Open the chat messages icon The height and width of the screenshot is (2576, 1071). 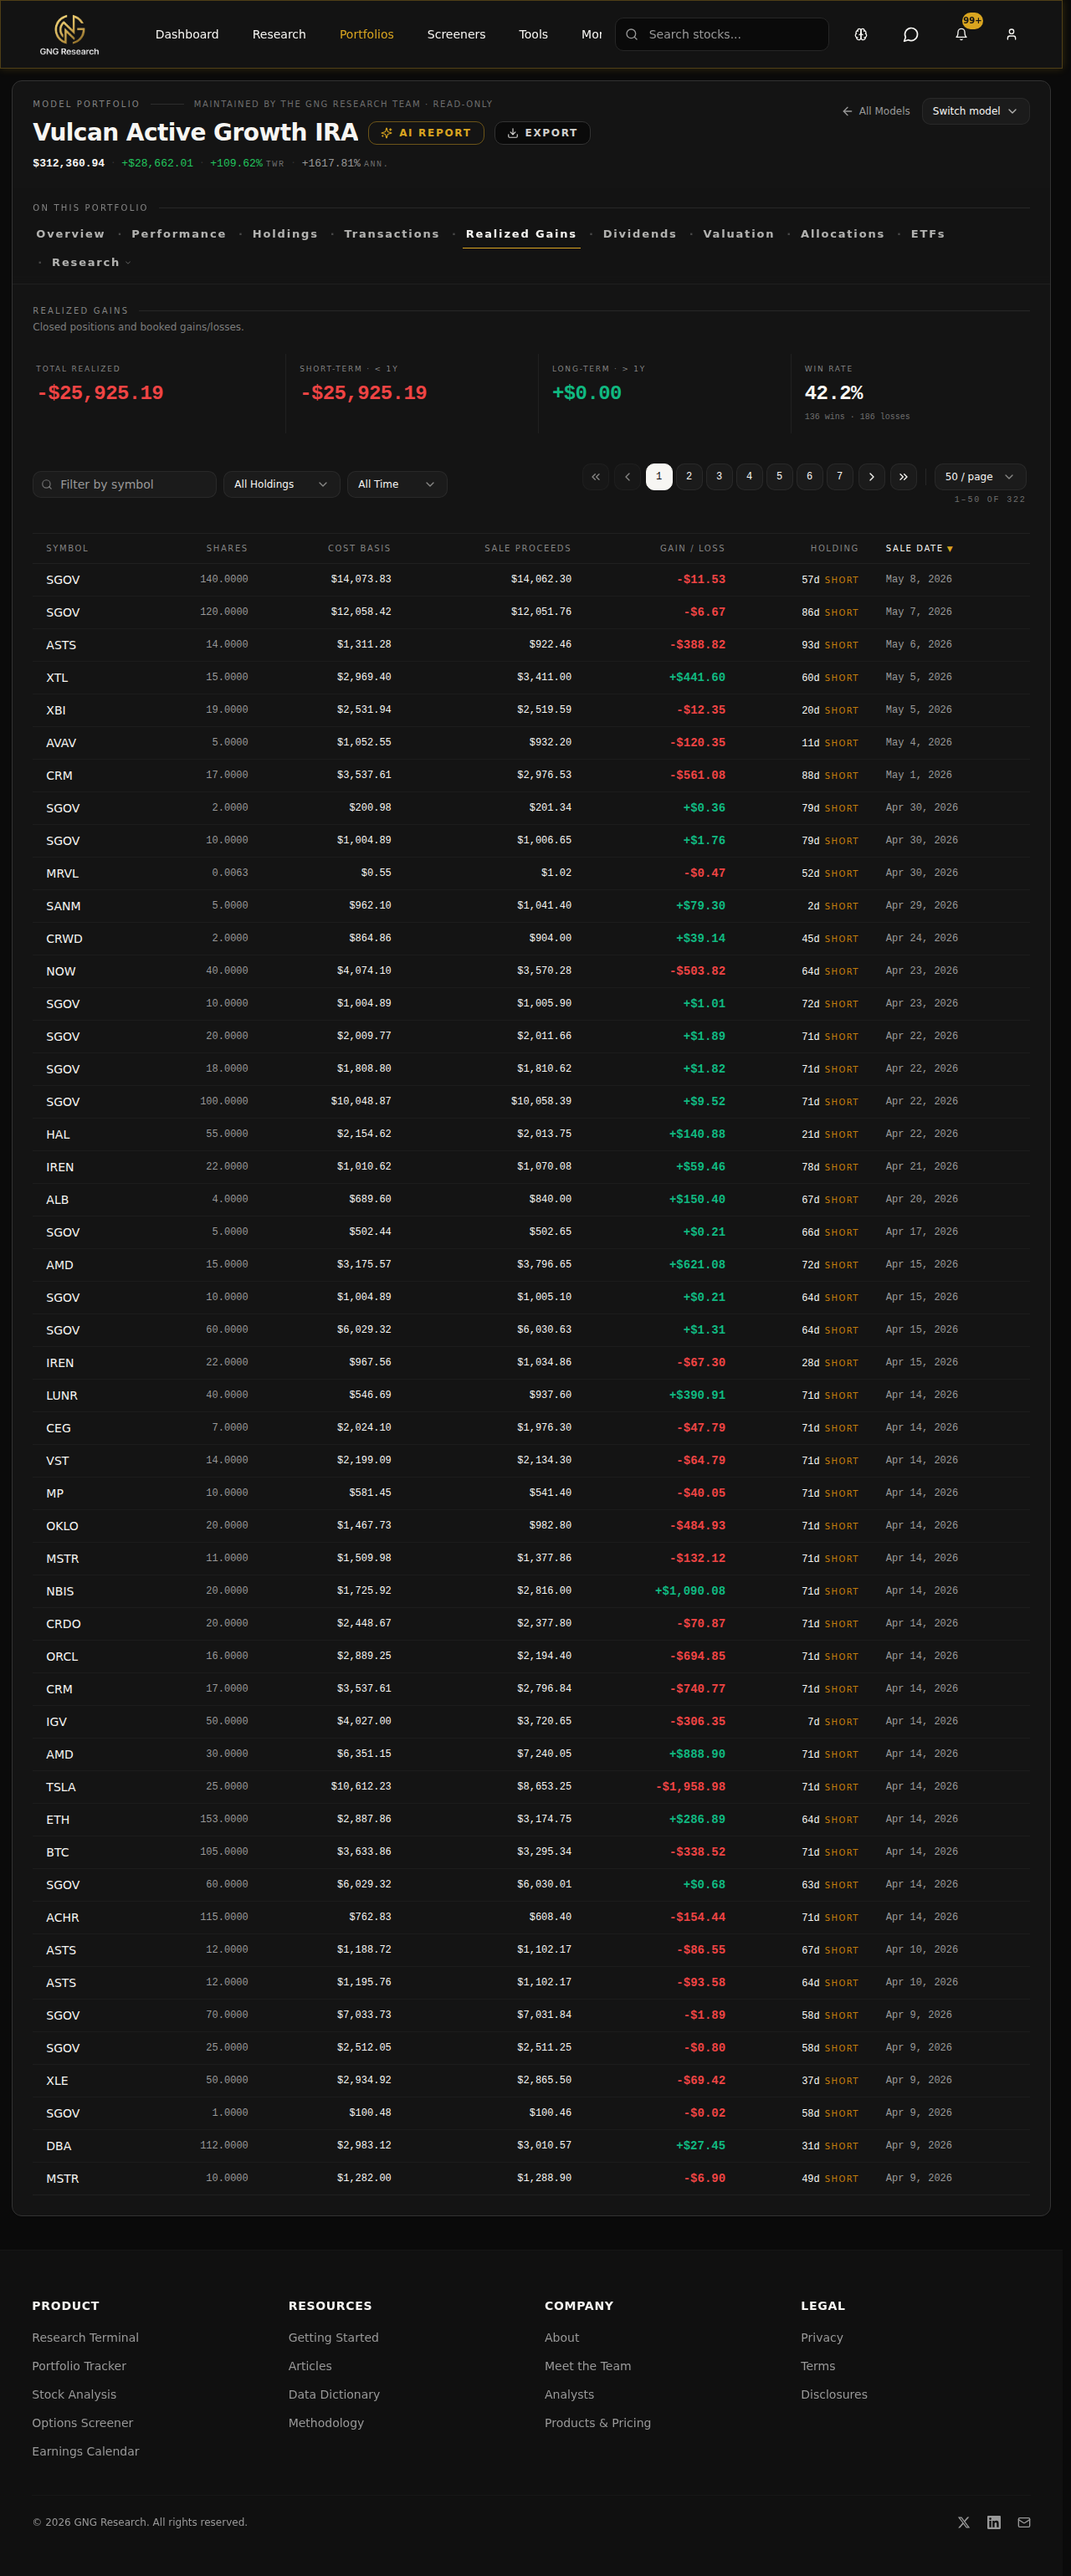[911, 34]
